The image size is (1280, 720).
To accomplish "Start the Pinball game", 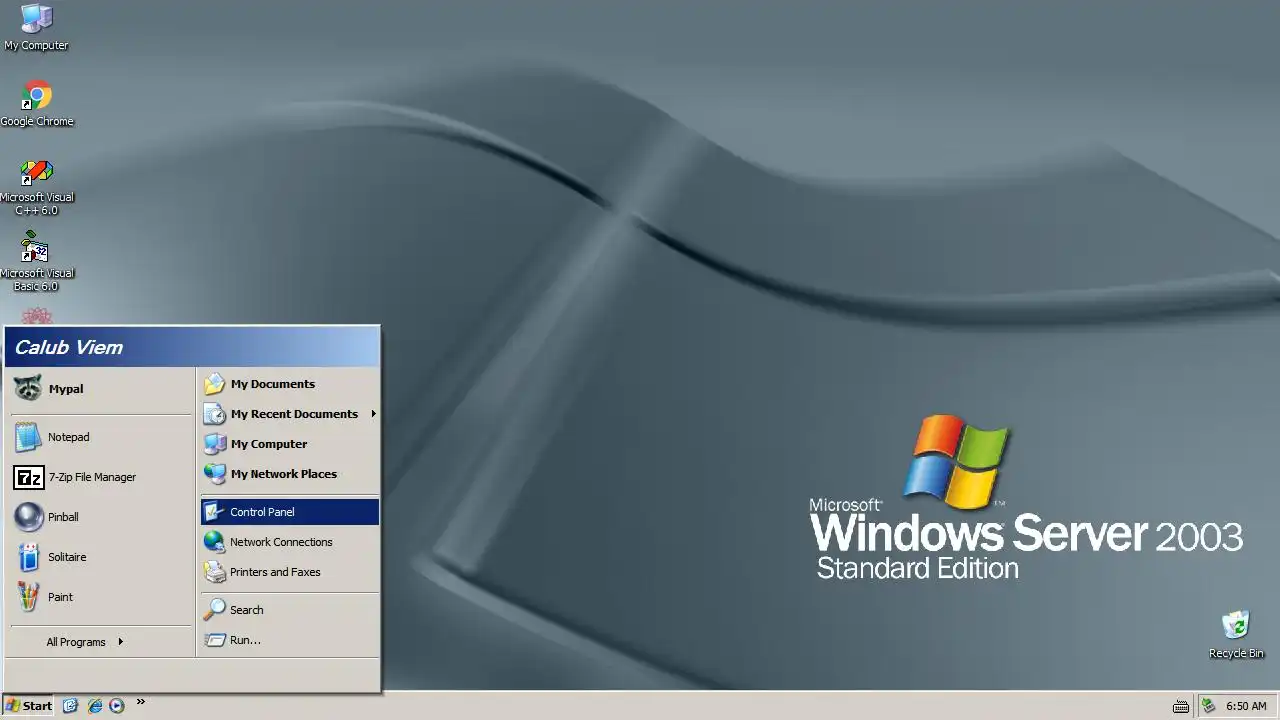I will pyautogui.click(x=100, y=517).
